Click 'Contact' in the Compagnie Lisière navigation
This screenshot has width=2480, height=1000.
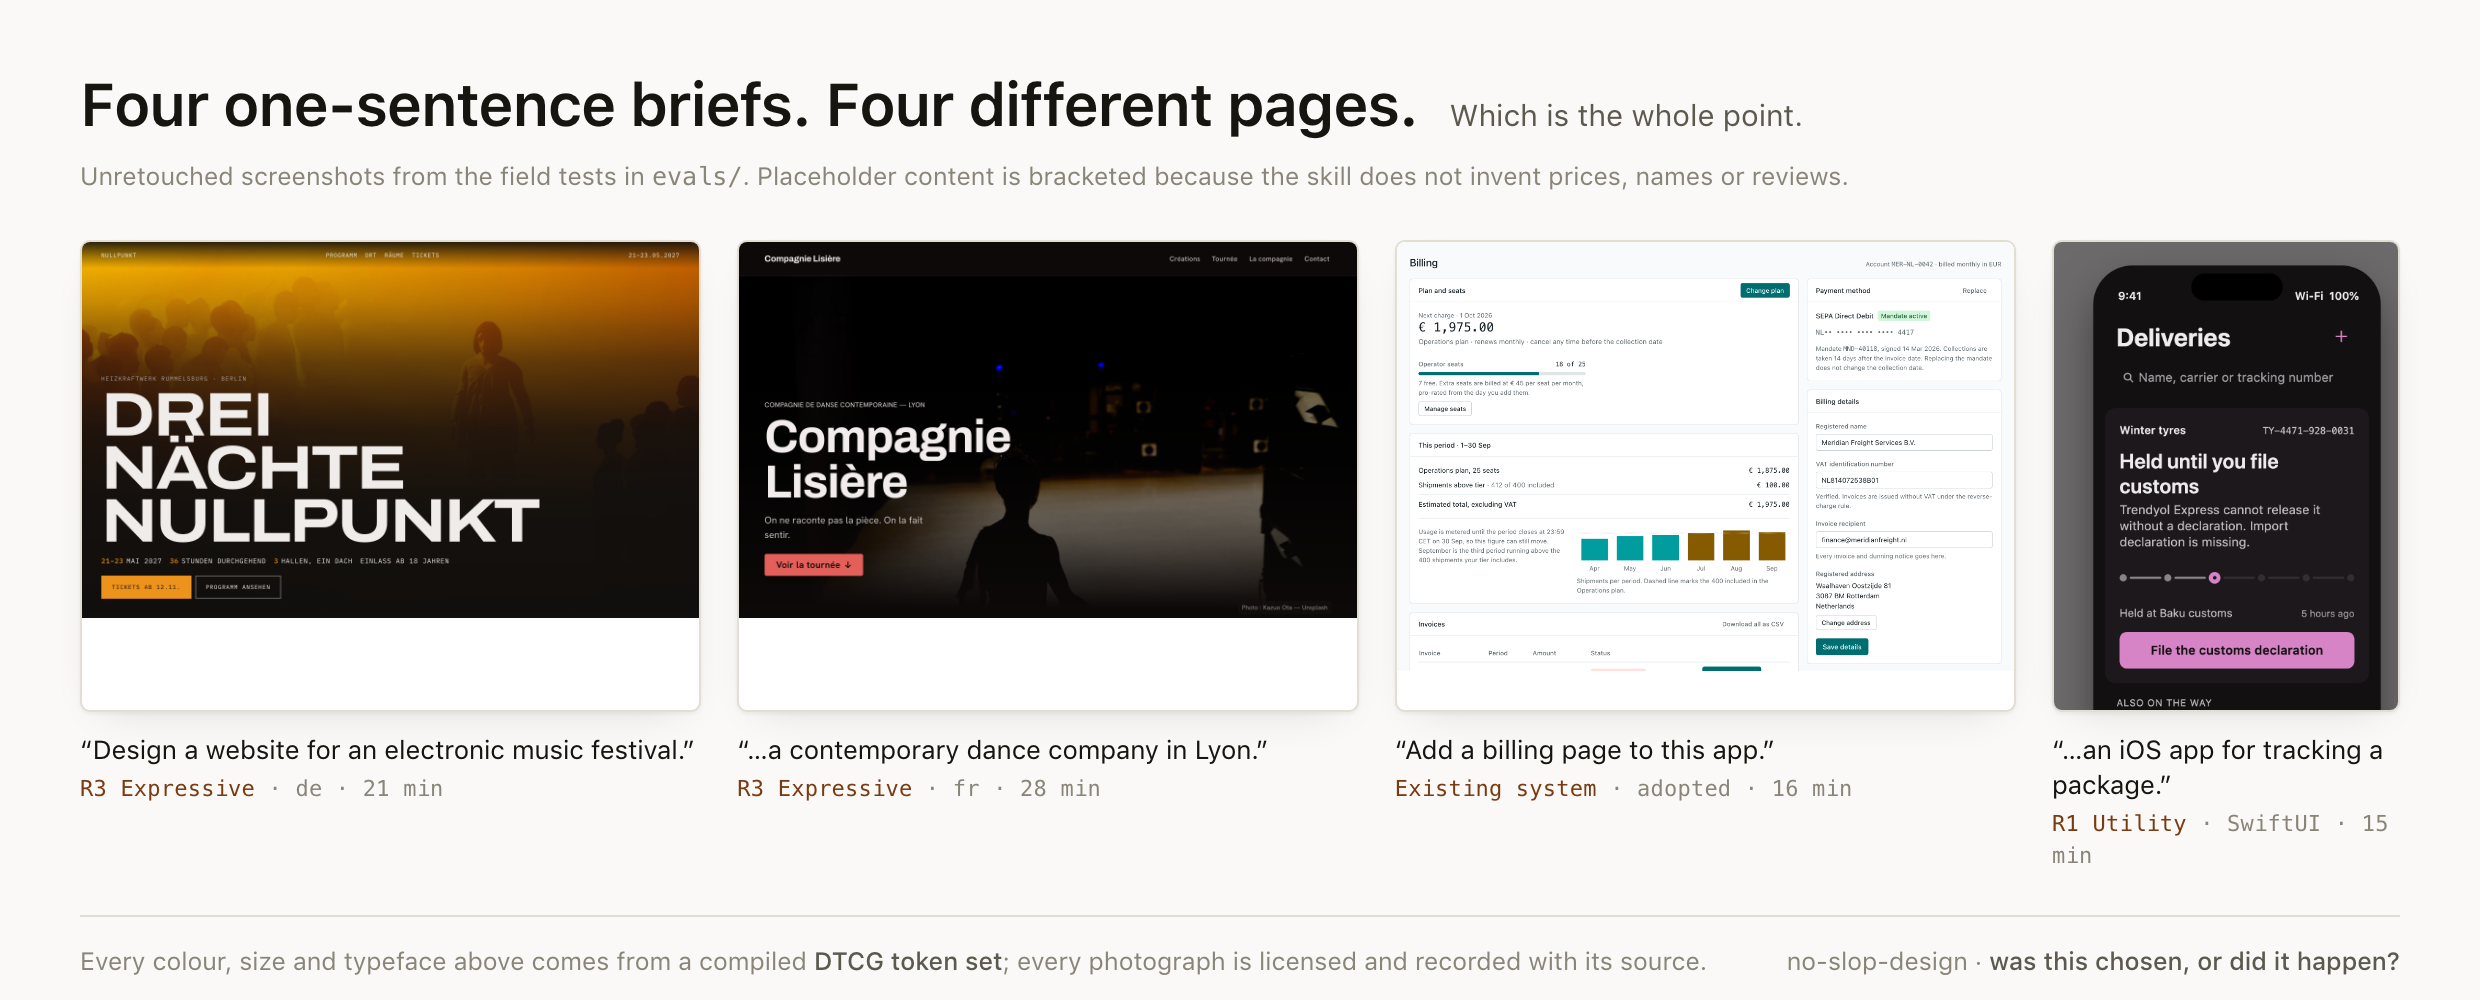click(x=1316, y=259)
